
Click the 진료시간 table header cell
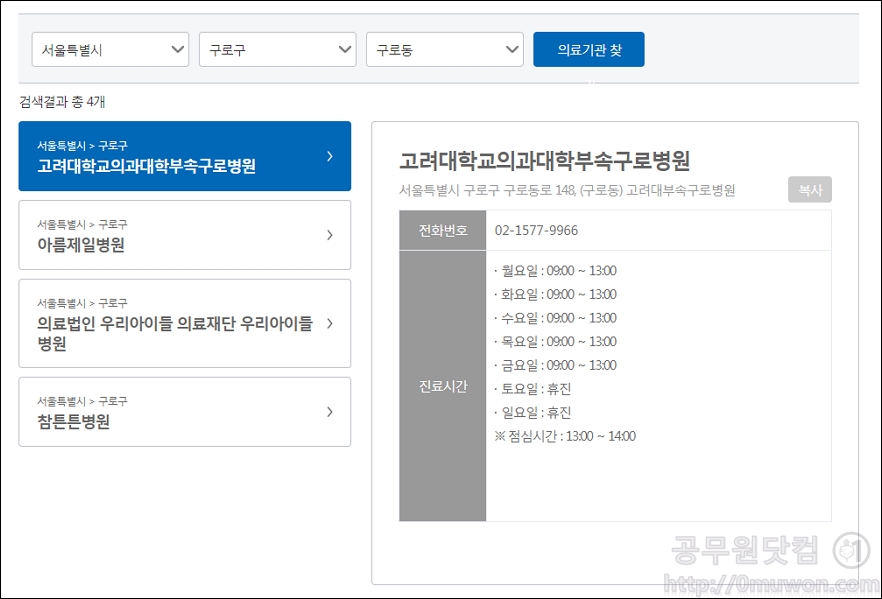[443, 386]
